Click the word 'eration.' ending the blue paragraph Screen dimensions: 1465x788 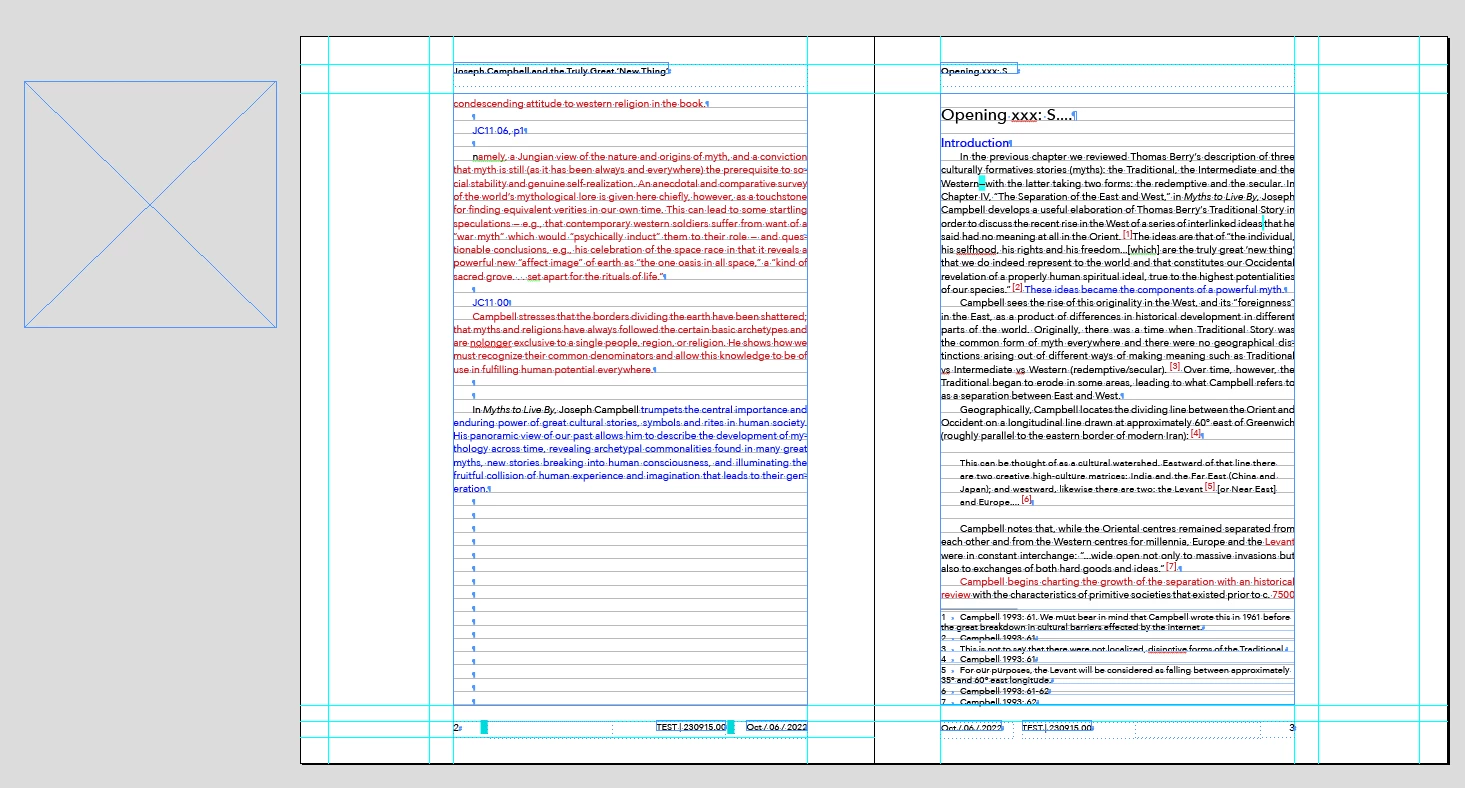(x=469, y=489)
